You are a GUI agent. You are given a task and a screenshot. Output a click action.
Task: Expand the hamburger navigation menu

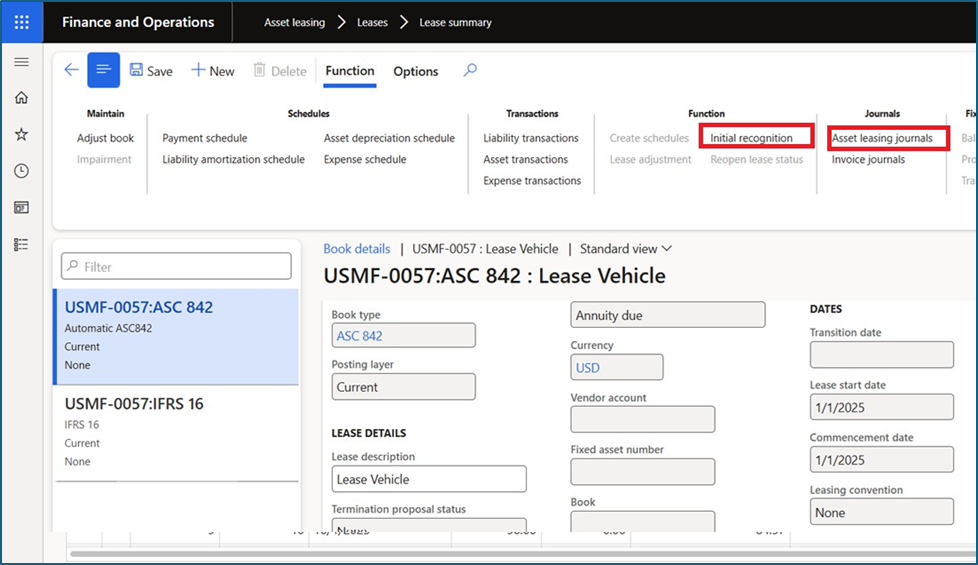click(x=21, y=62)
